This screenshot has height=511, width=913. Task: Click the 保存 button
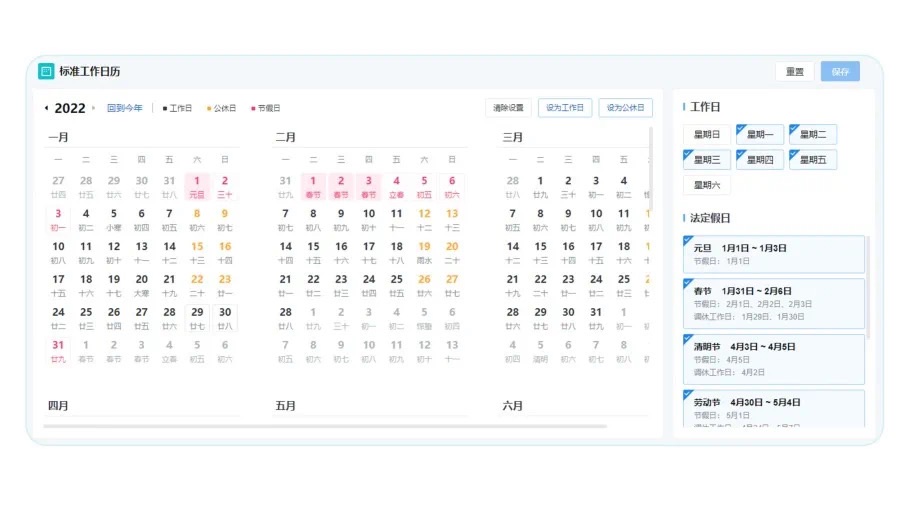coord(840,72)
